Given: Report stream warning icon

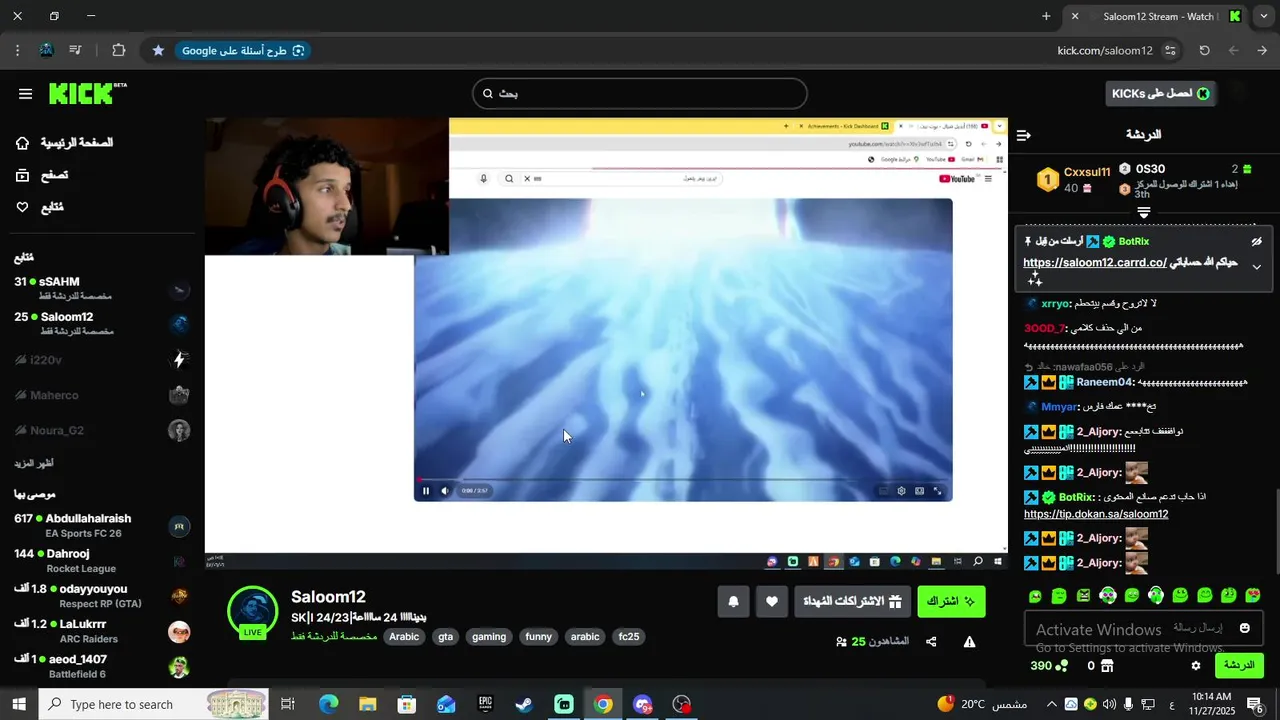Looking at the screenshot, I should click(x=969, y=642).
